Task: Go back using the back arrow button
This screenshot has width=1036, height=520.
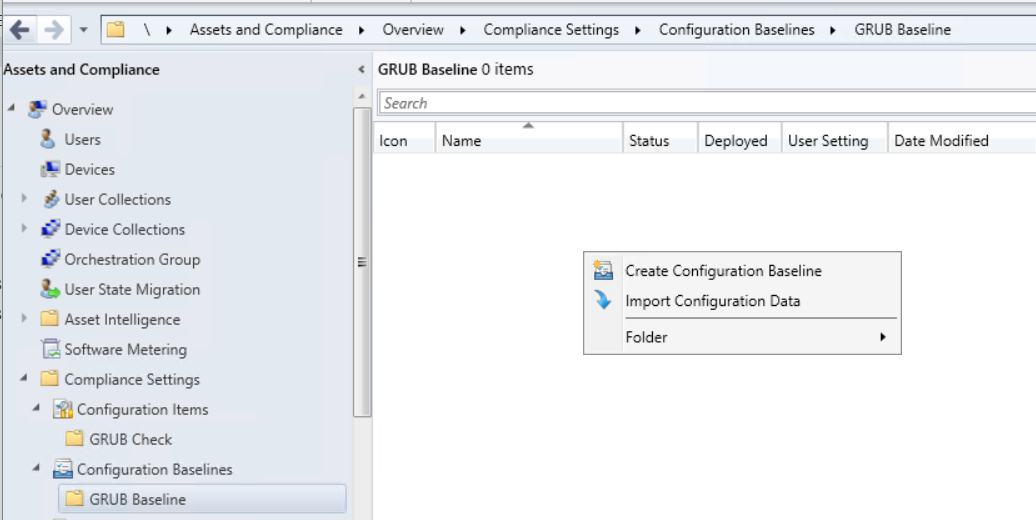Action: pos(20,30)
